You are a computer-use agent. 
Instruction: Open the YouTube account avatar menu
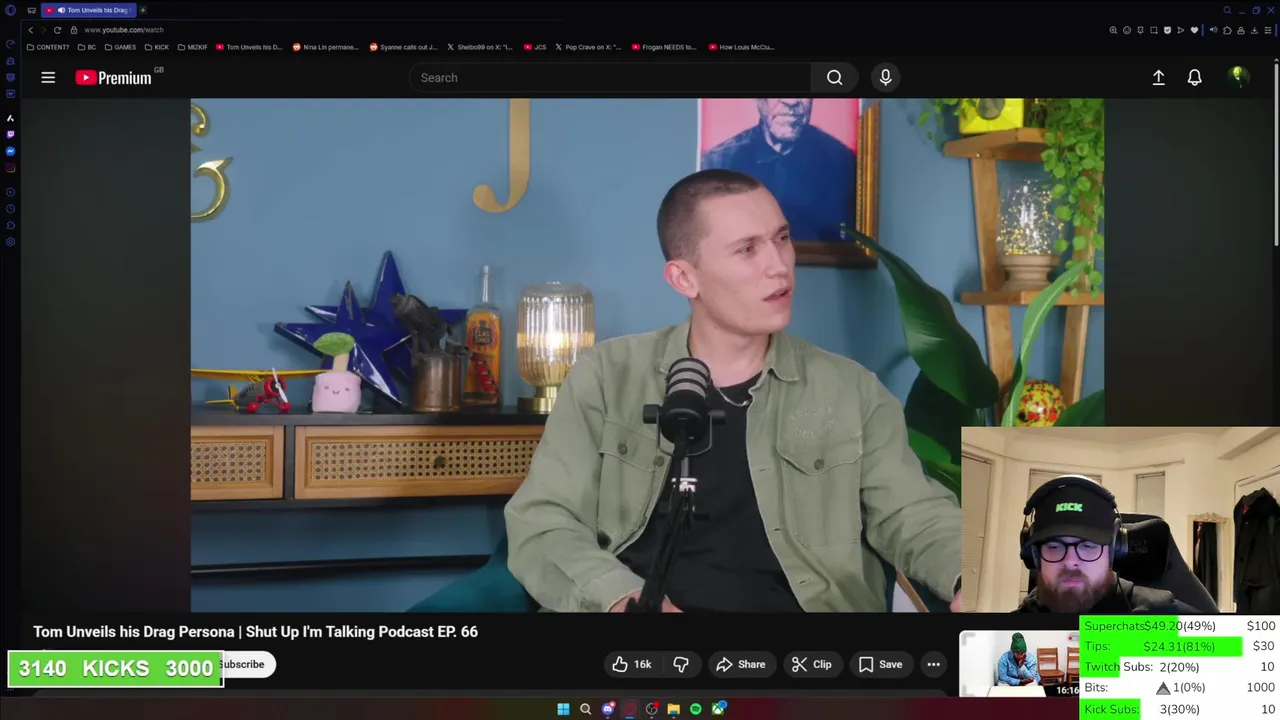[1238, 77]
